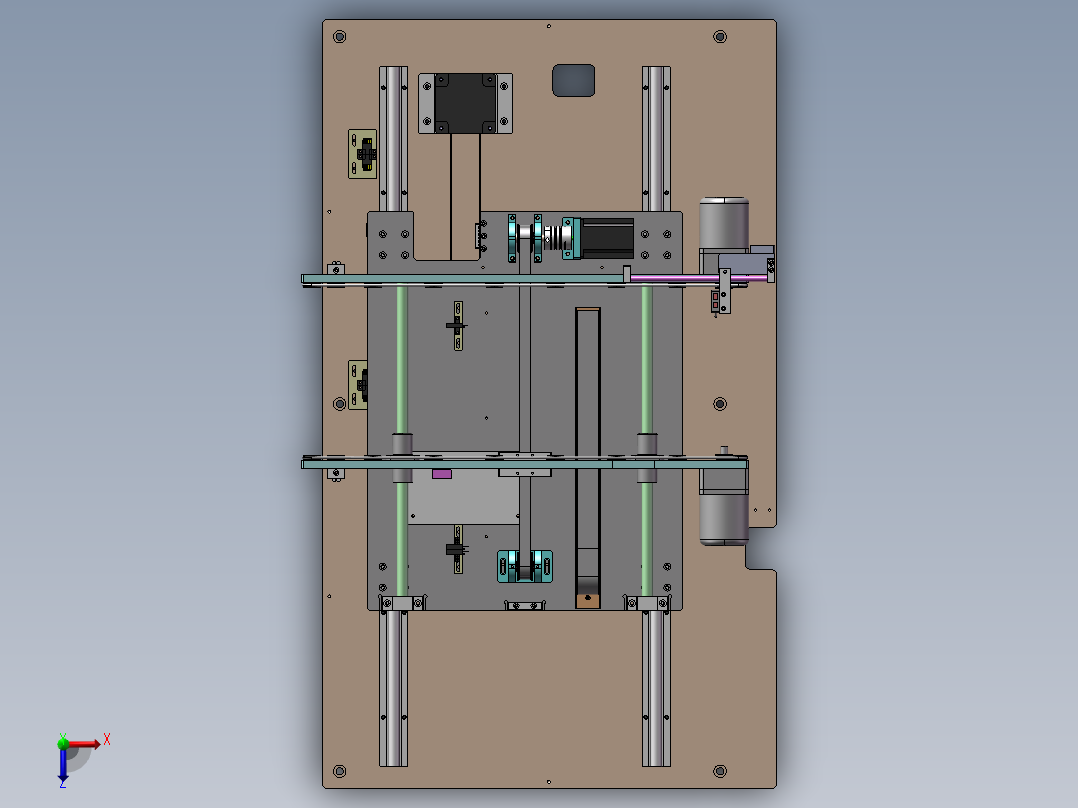Select the light gray rectangular plate
1078x808 pixels.
pyautogui.click(x=462, y=500)
